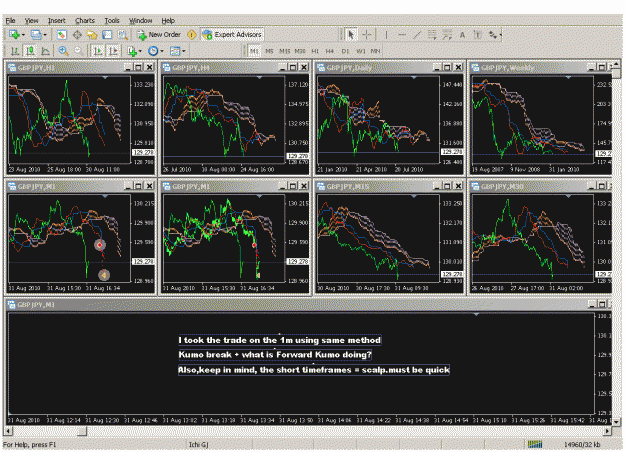Zoom in on the chart
The width and height of the screenshot is (625, 452).
(x=63, y=51)
